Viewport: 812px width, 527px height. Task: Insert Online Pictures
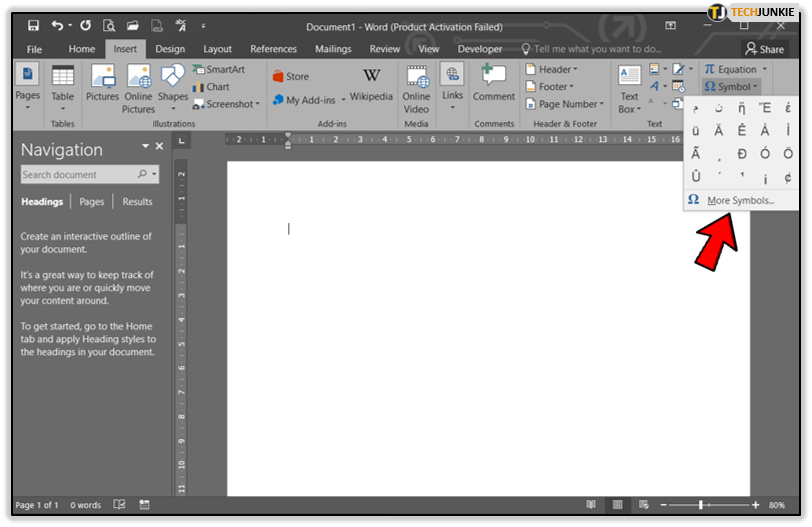(138, 88)
